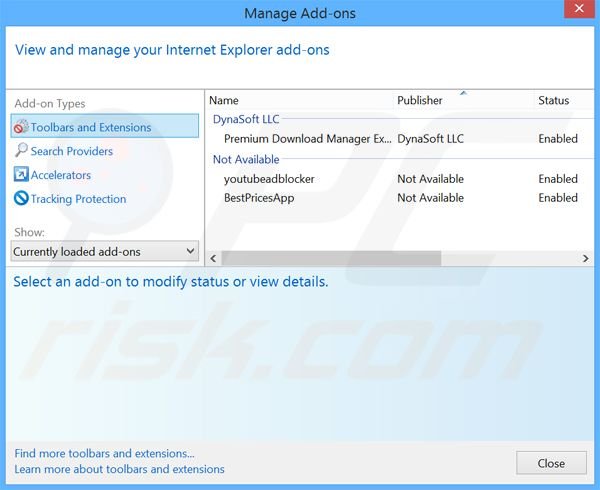Click Not Available publisher of BestPricesApp
The image size is (600, 490).
coord(430,198)
